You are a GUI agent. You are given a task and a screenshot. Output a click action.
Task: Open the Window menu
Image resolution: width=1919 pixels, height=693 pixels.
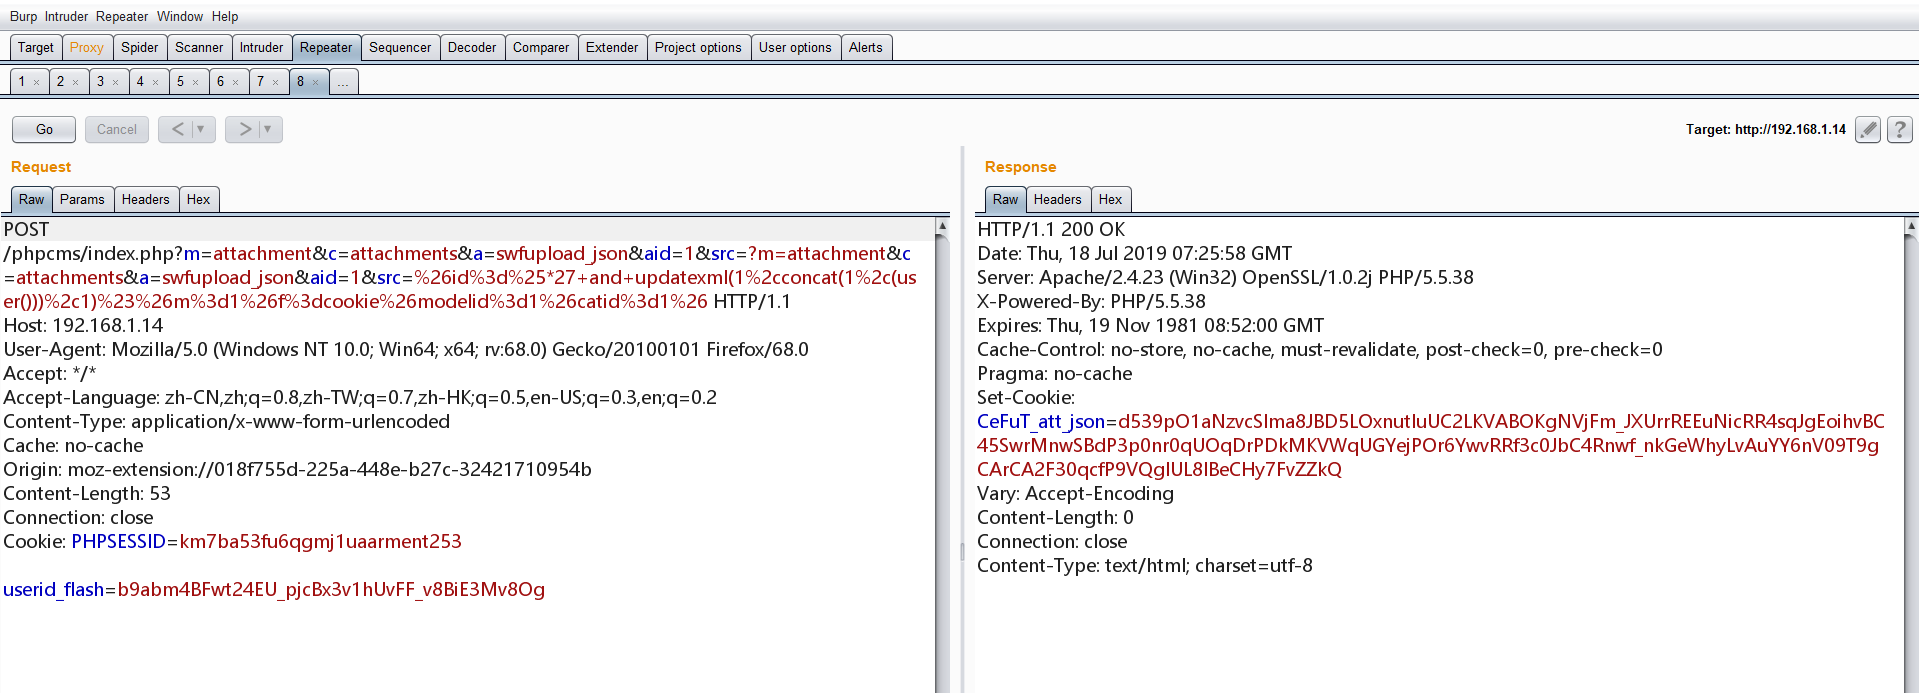click(180, 16)
